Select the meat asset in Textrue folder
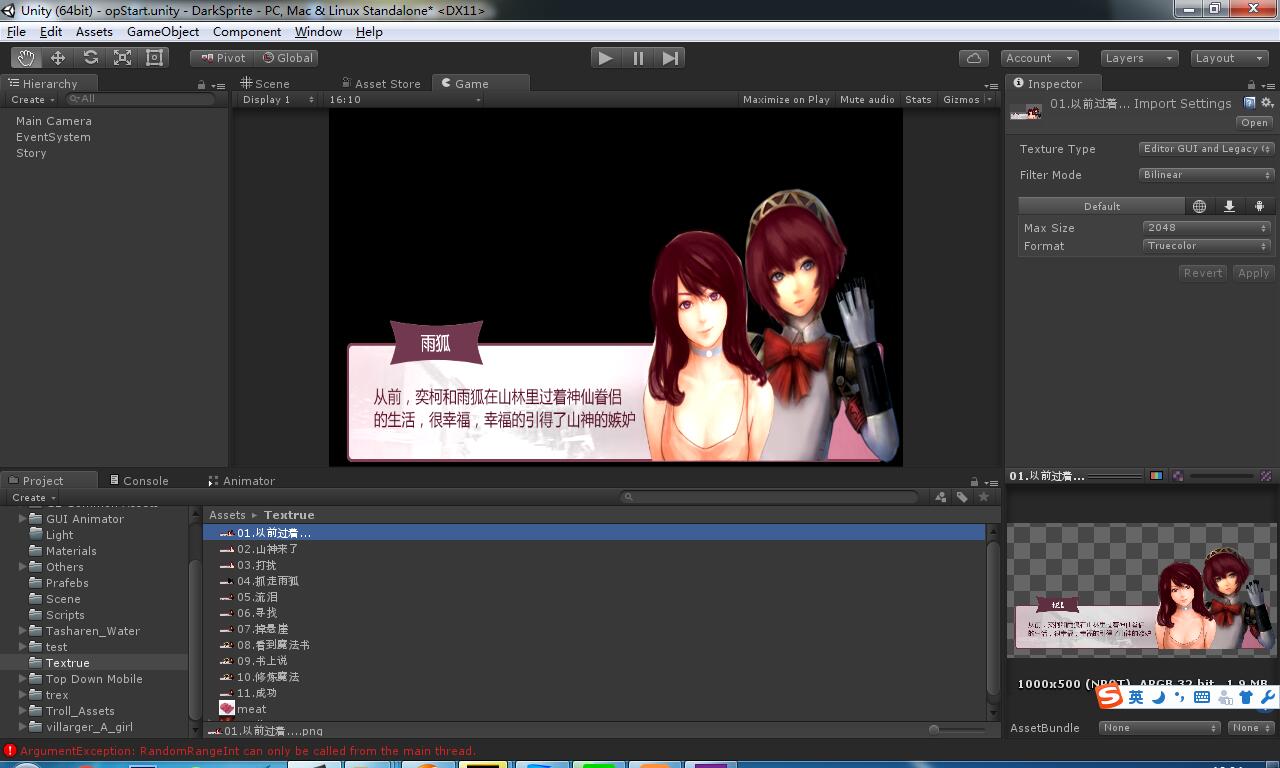This screenshot has height=768, width=1280. click(x=252, y=709)
